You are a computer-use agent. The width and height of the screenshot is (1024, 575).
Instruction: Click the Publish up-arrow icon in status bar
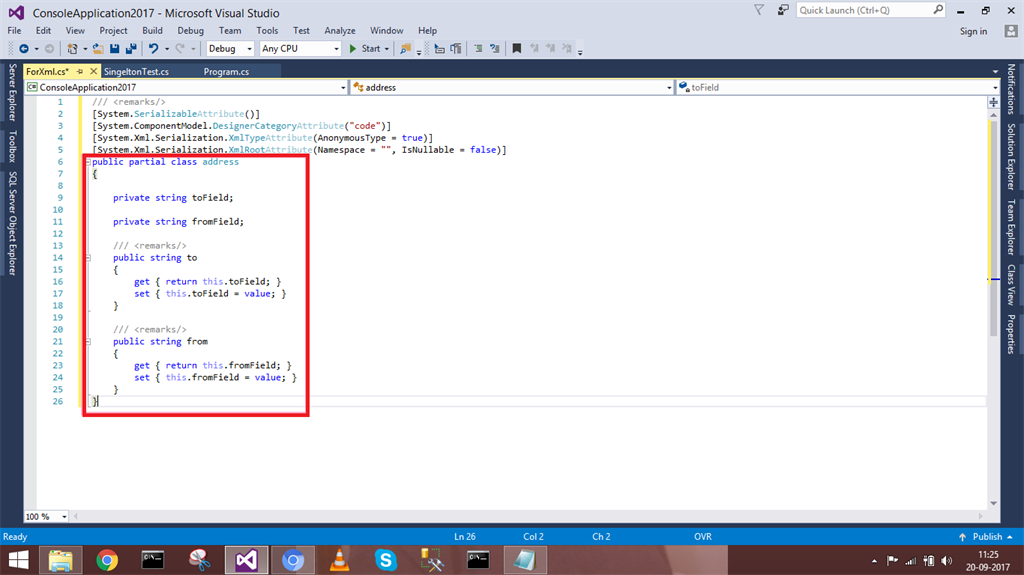click(962, 536)
